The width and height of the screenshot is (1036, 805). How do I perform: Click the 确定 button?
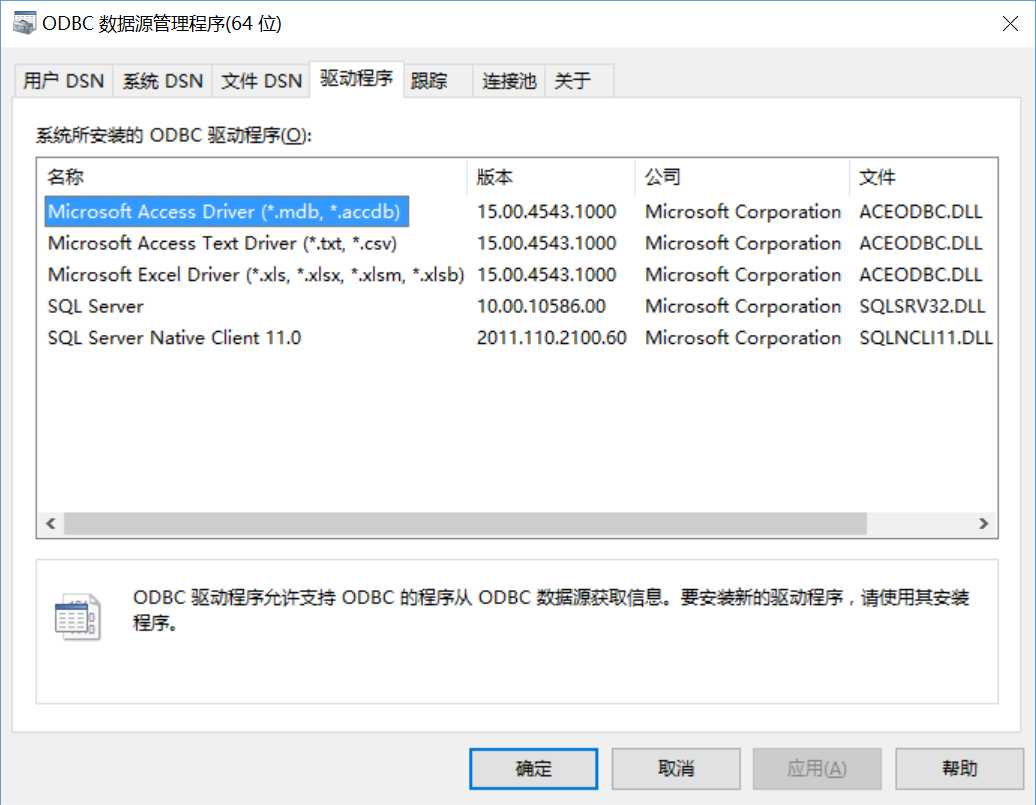pos(533,769)
